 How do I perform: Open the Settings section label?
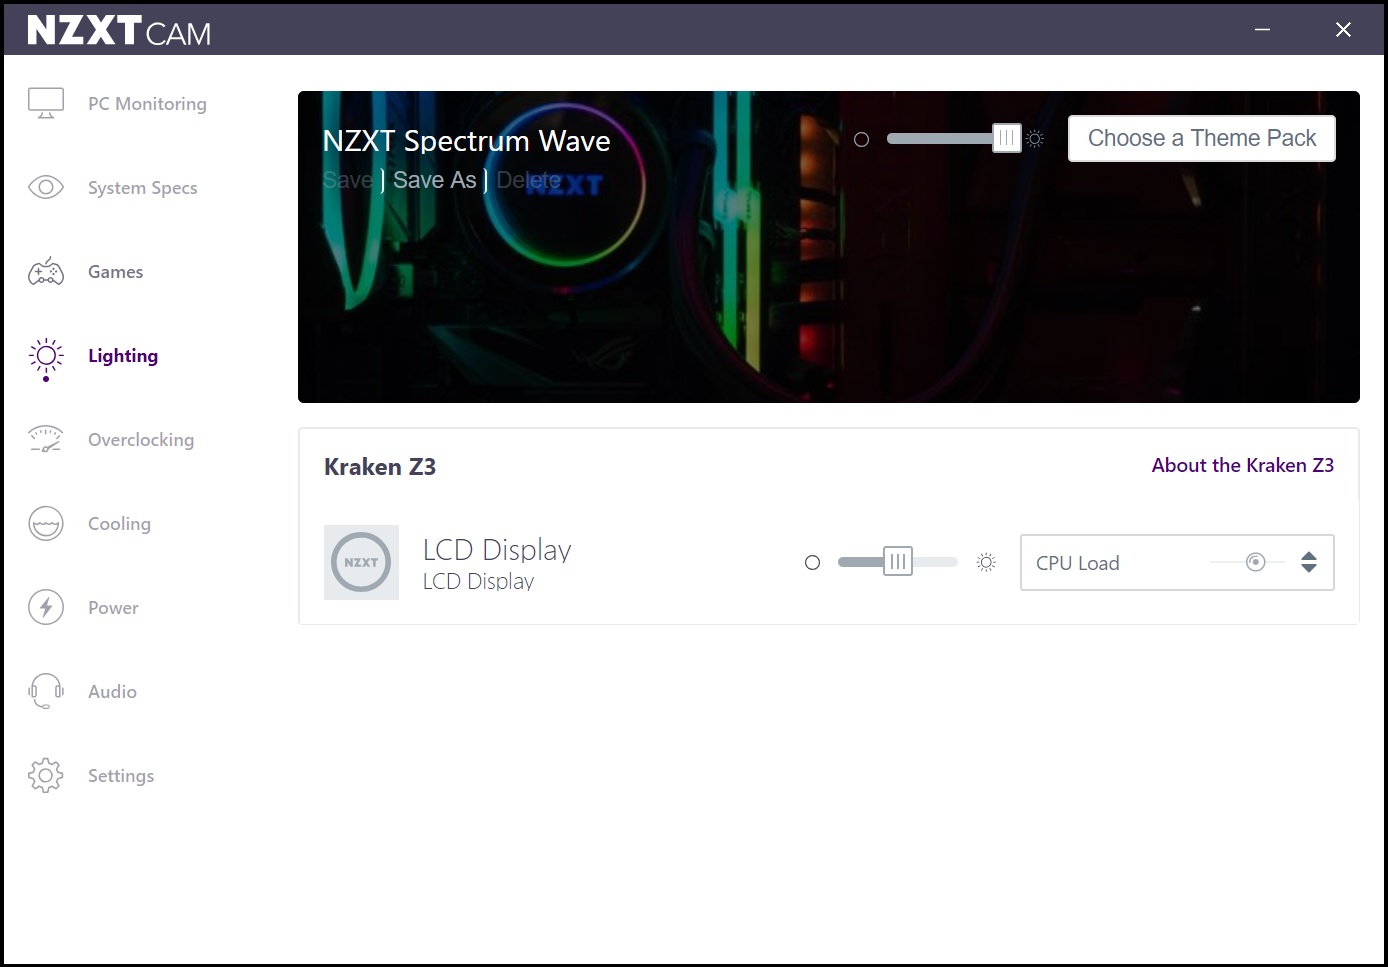121,776
